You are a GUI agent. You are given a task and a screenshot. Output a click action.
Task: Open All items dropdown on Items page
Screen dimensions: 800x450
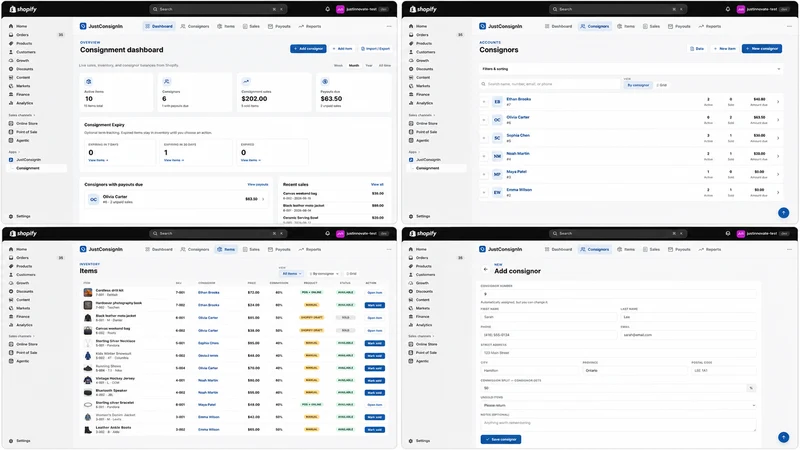pyautogui.click(x=292, y=273)
